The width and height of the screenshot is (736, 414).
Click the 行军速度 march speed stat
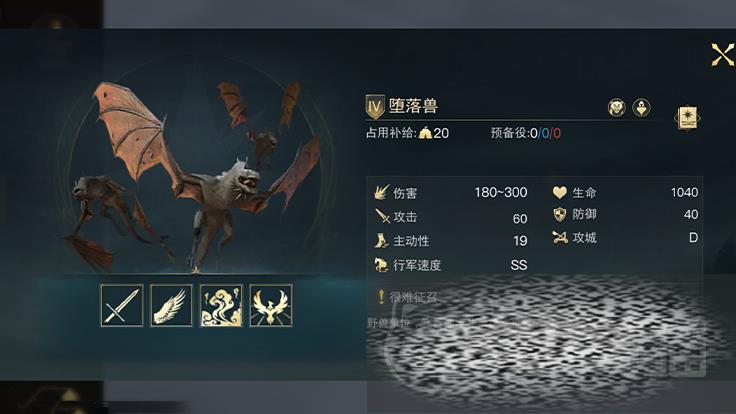click(x=451, y=265)
